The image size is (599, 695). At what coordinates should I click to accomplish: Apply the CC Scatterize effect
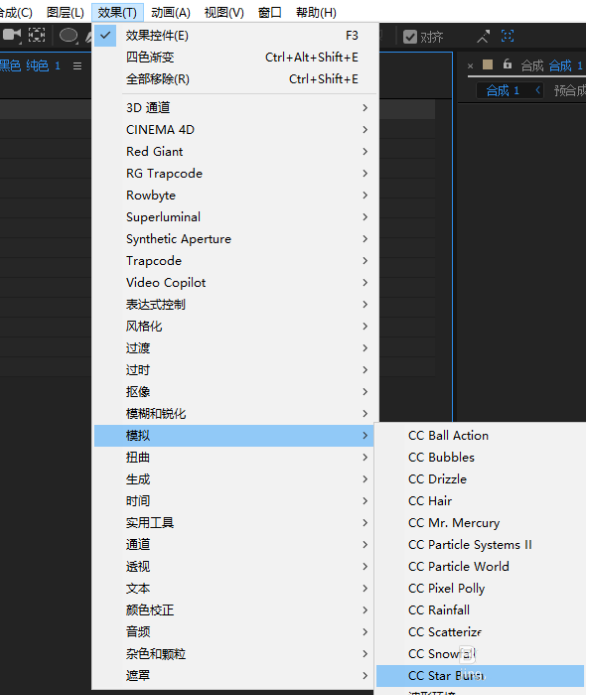pyautogui.click(x=481, y=632)
